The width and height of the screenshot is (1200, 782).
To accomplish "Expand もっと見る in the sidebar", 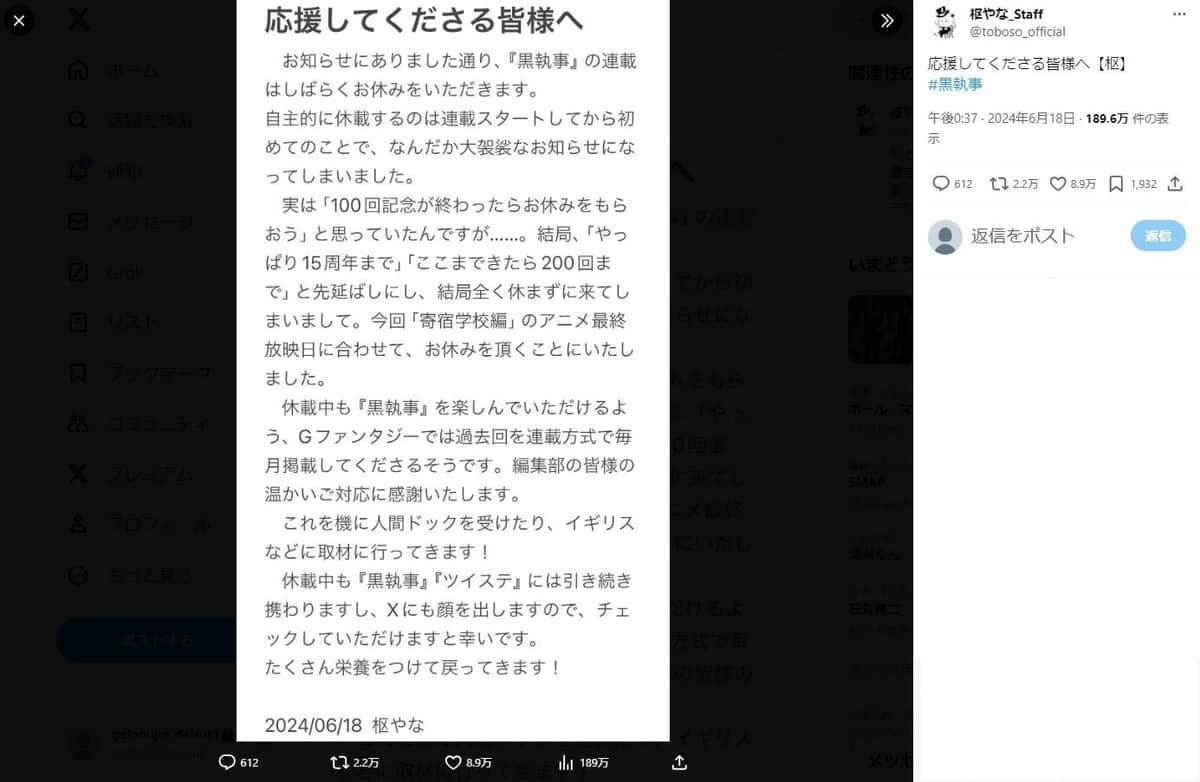I will (76, 575).
